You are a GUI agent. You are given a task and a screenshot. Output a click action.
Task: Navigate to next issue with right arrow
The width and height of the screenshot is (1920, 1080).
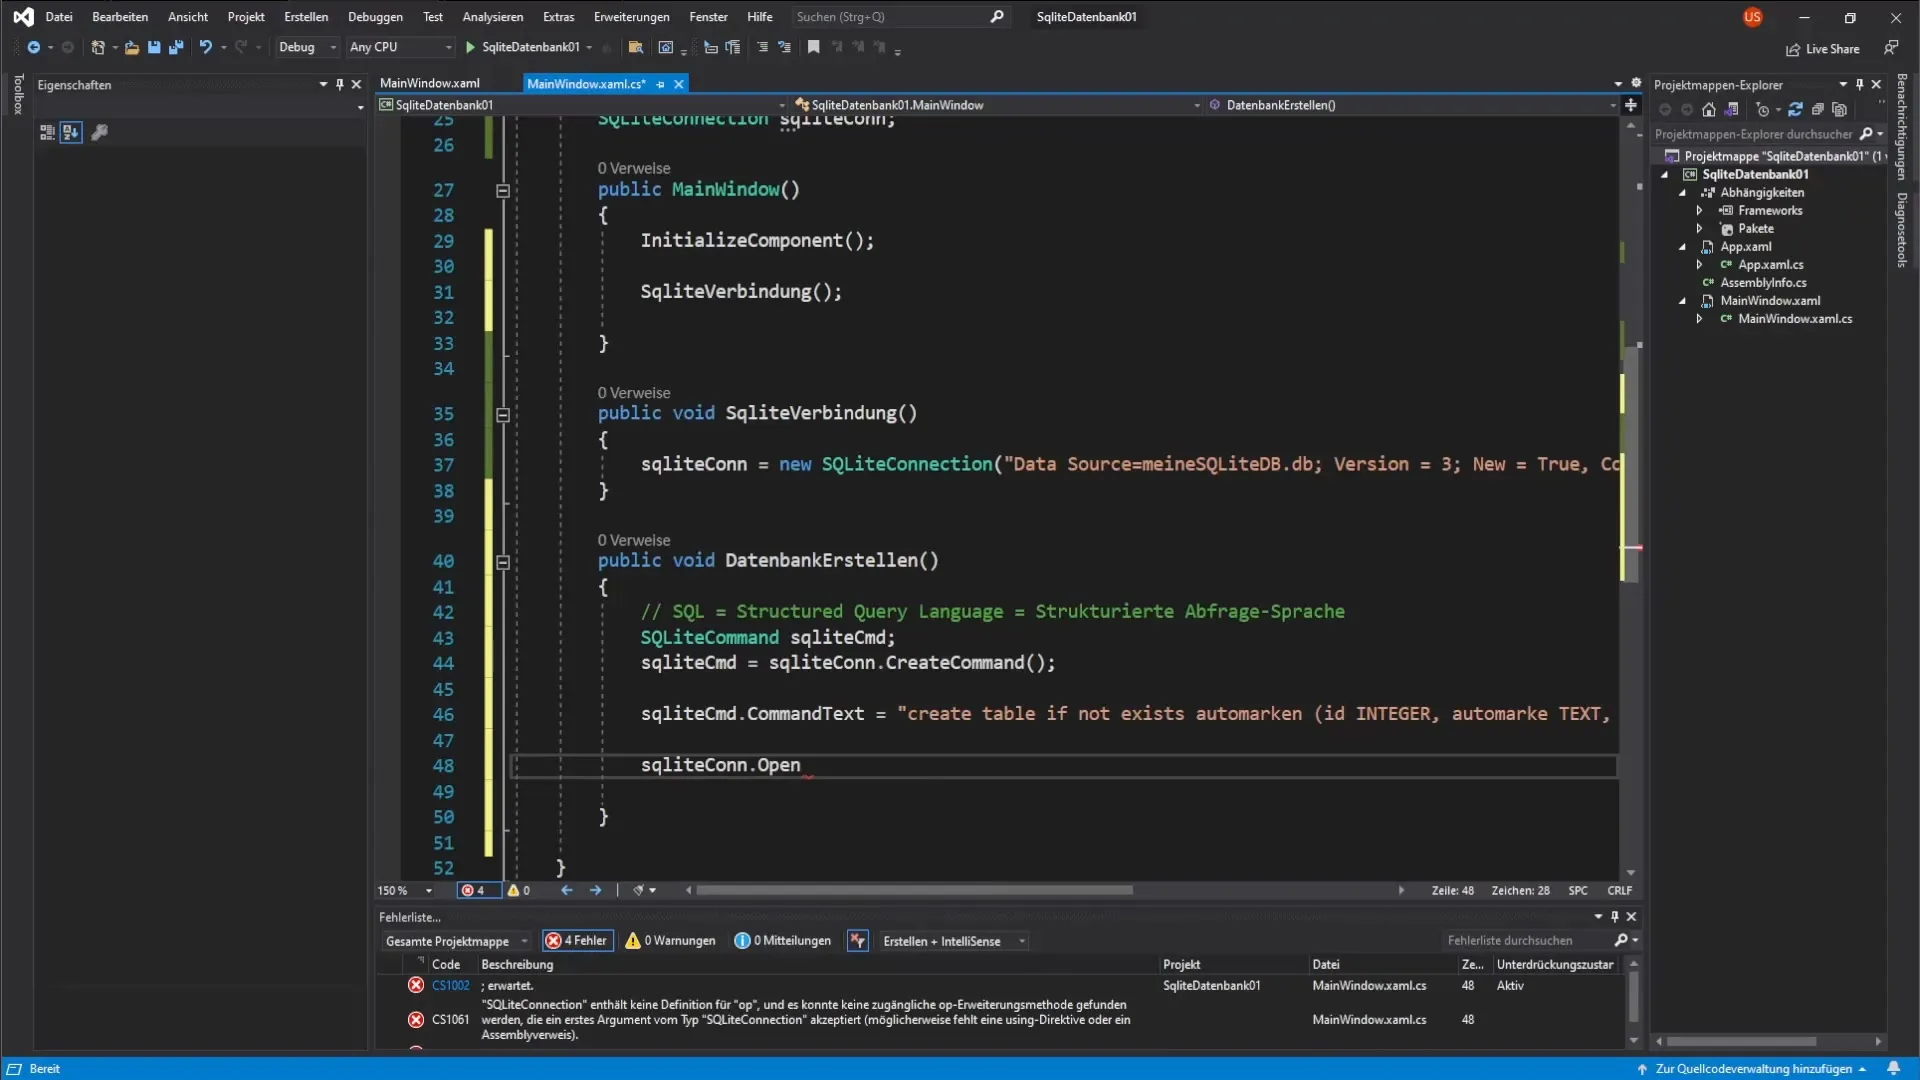point(596,890)
